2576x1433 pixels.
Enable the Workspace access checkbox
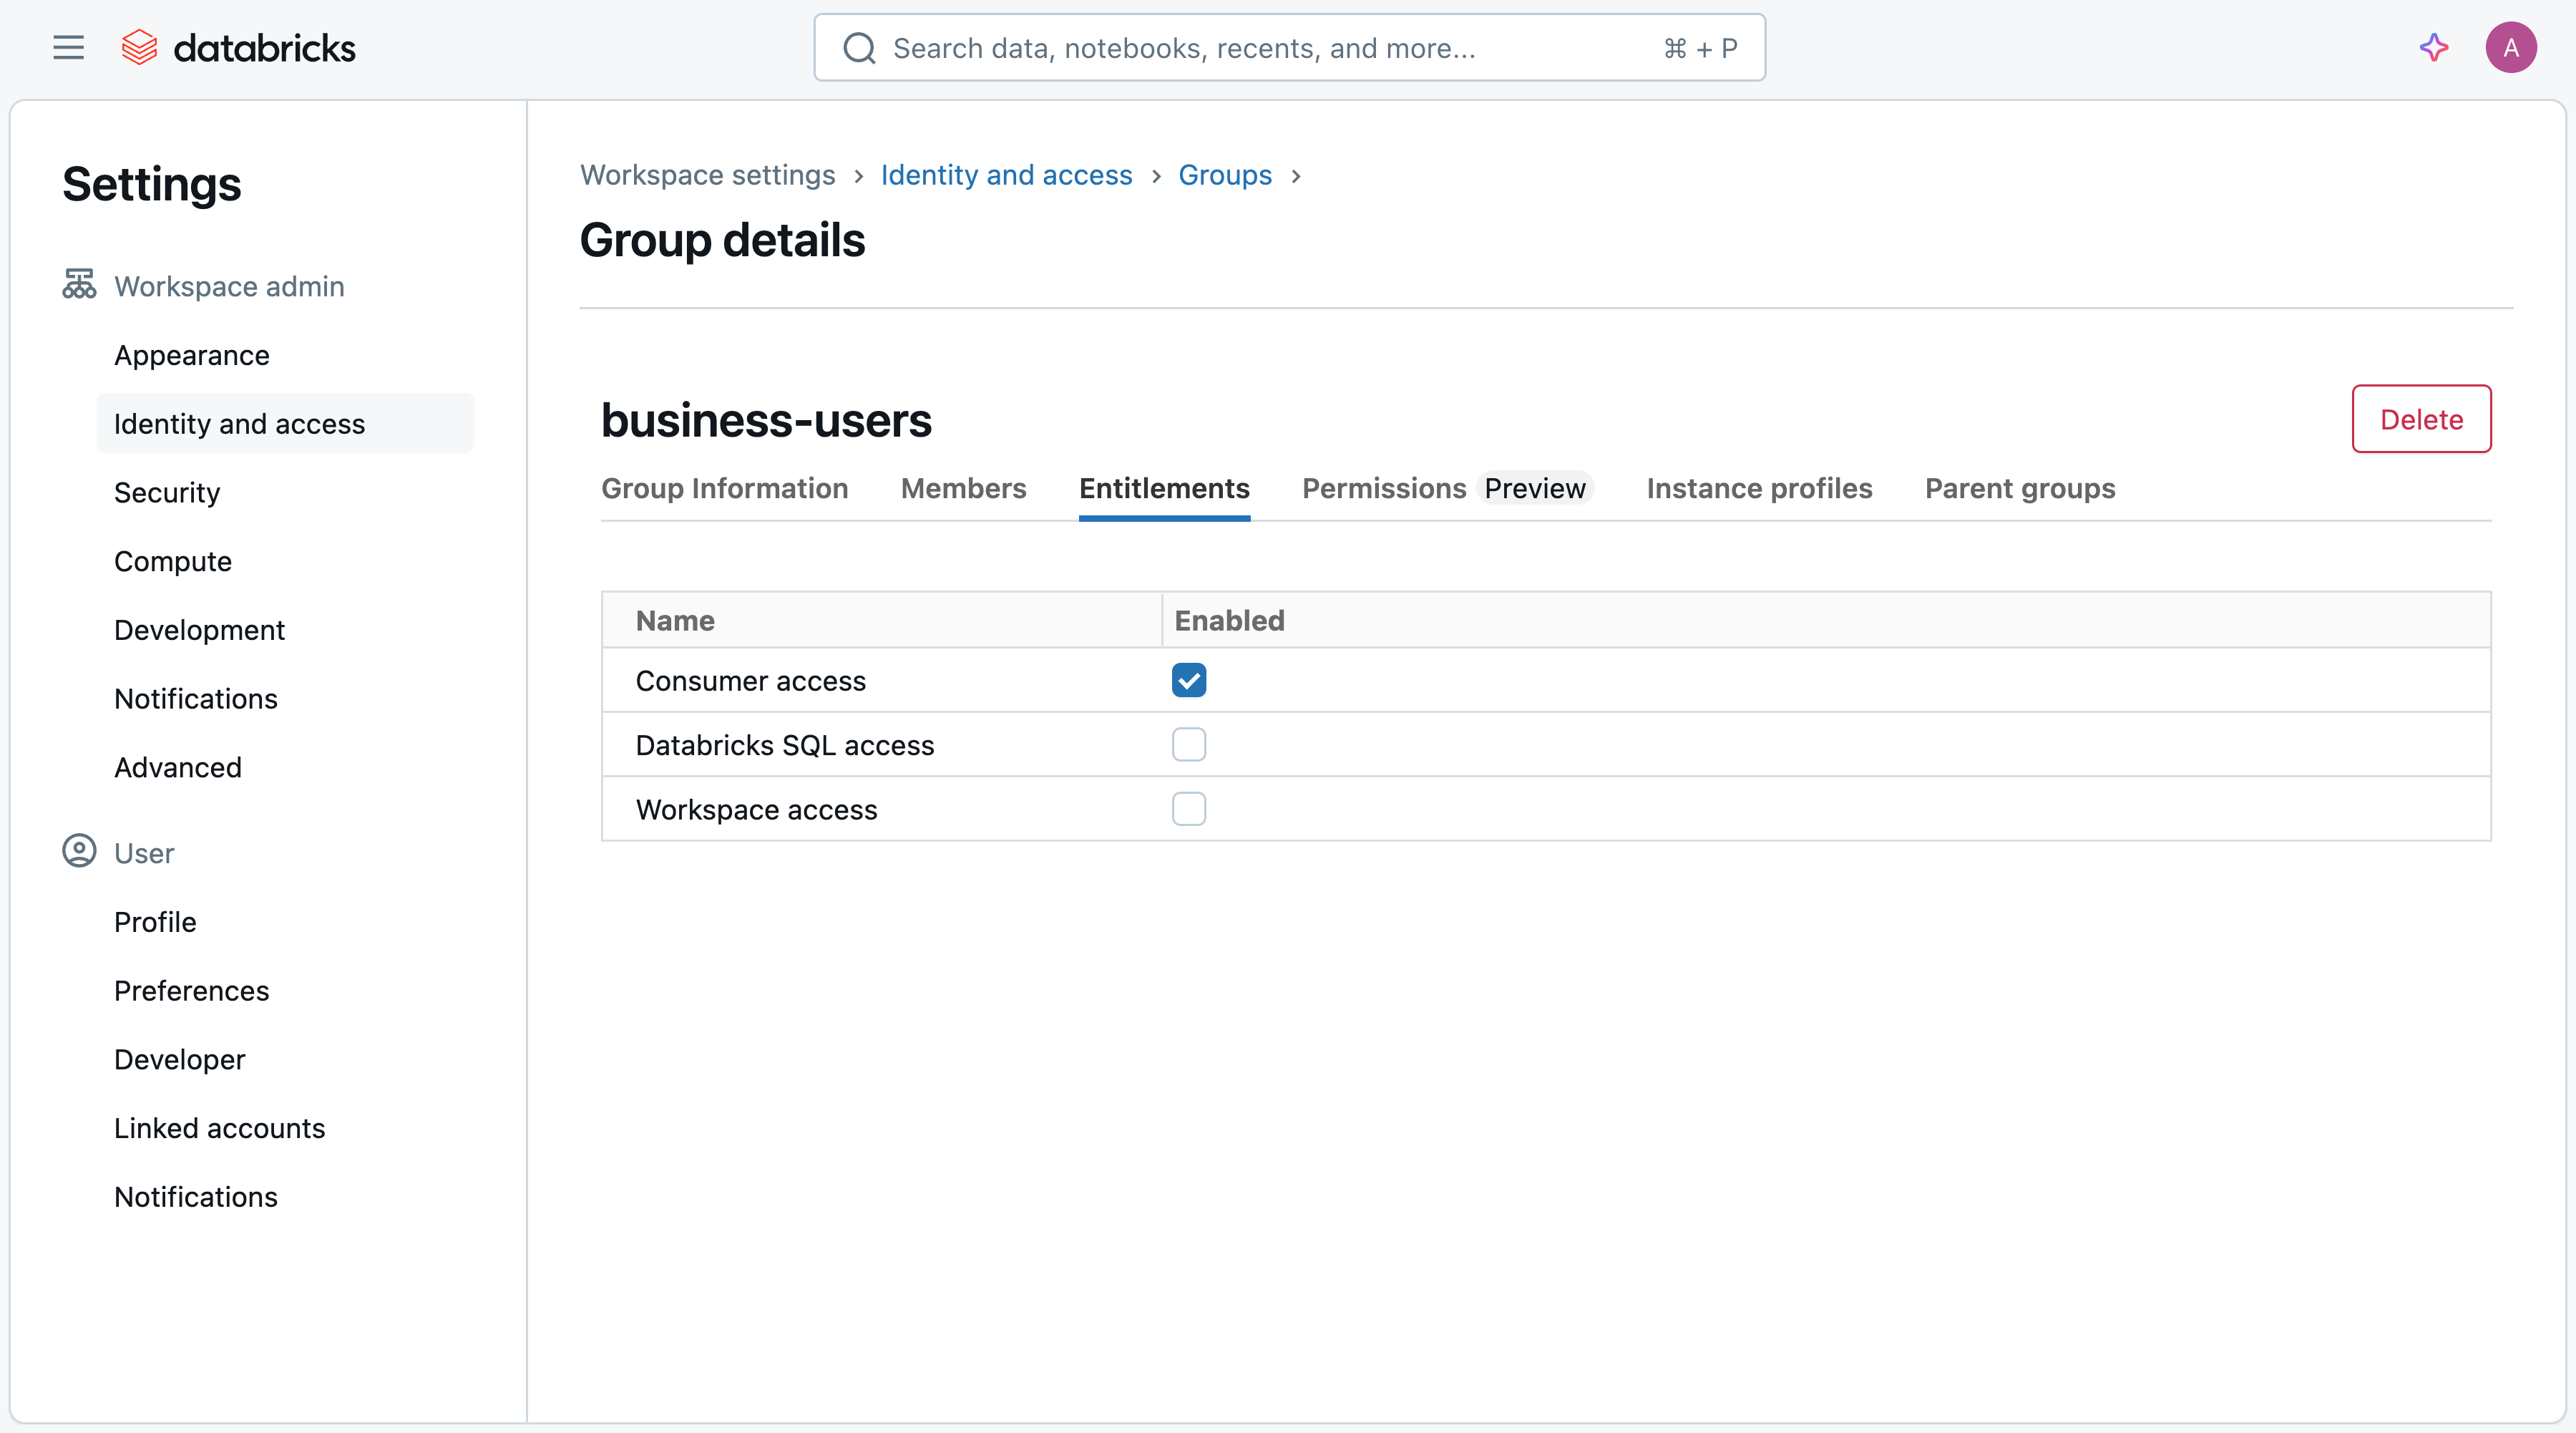(x=1188, y=808)
